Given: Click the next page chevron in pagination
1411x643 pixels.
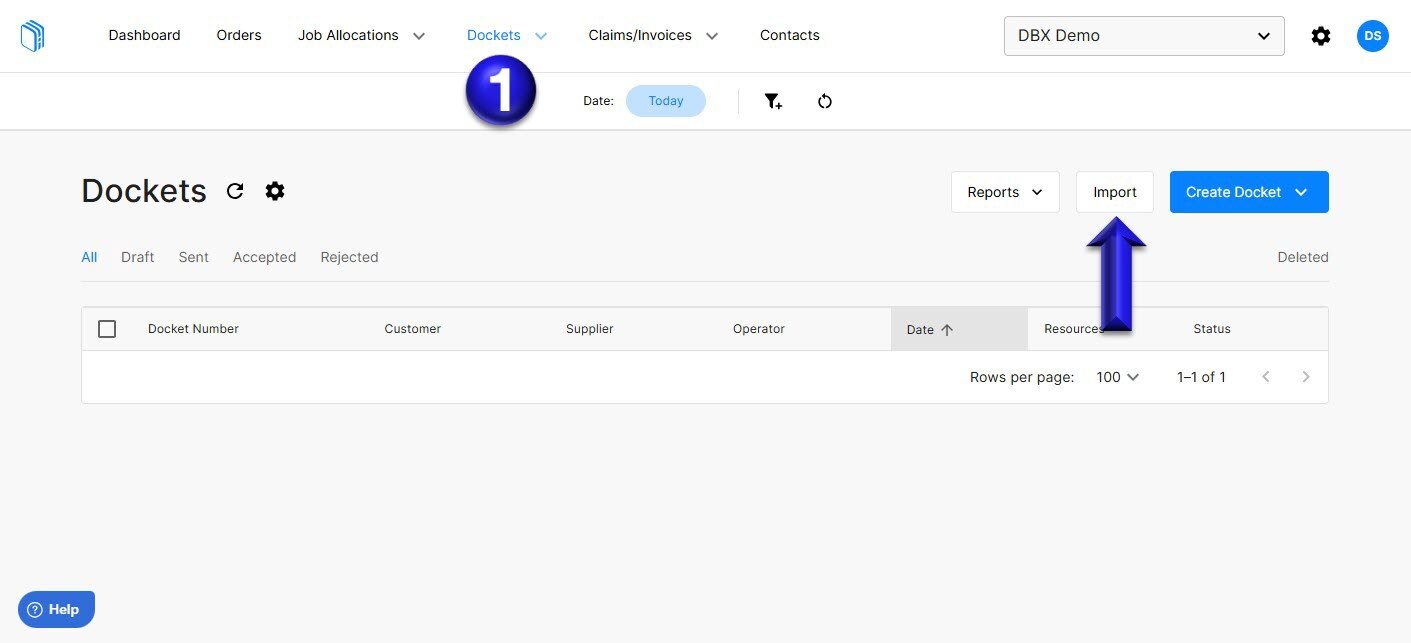Looking at the screenshot, I should [x=1306, y=377].
